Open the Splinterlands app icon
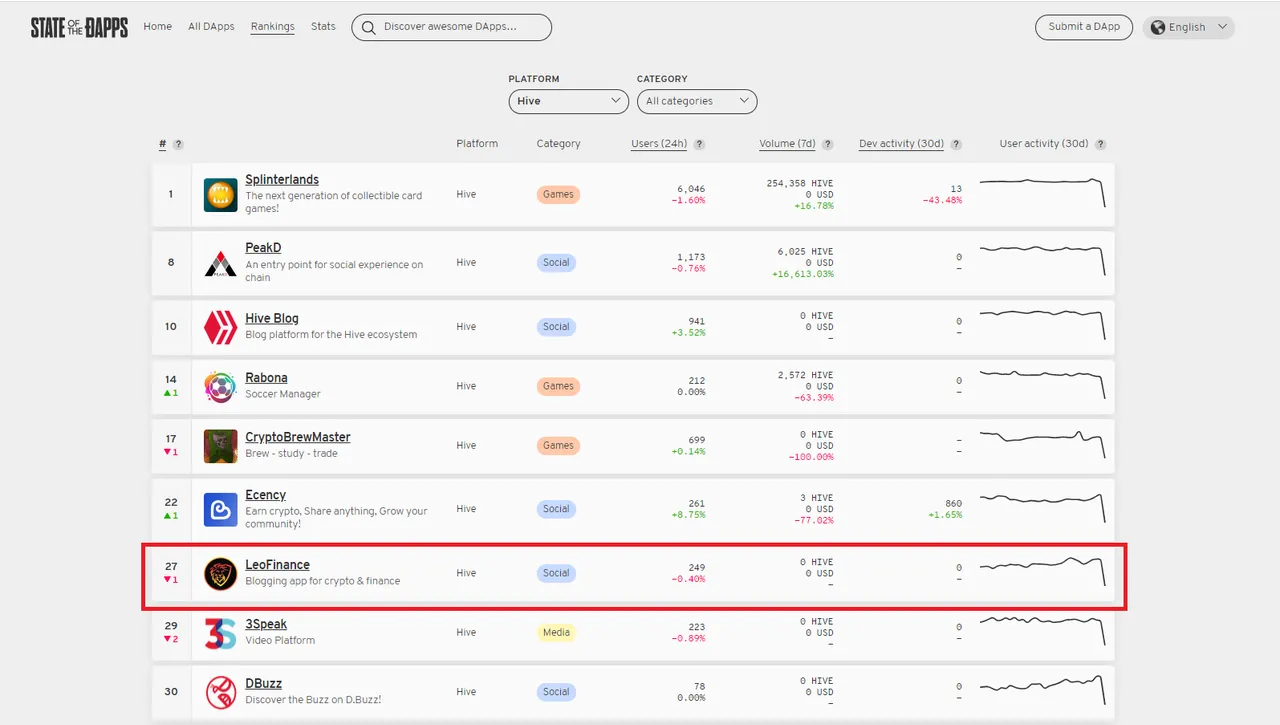Image resolution: width=1280 pixels, height=725 pixels. click(x=220, y=194)
